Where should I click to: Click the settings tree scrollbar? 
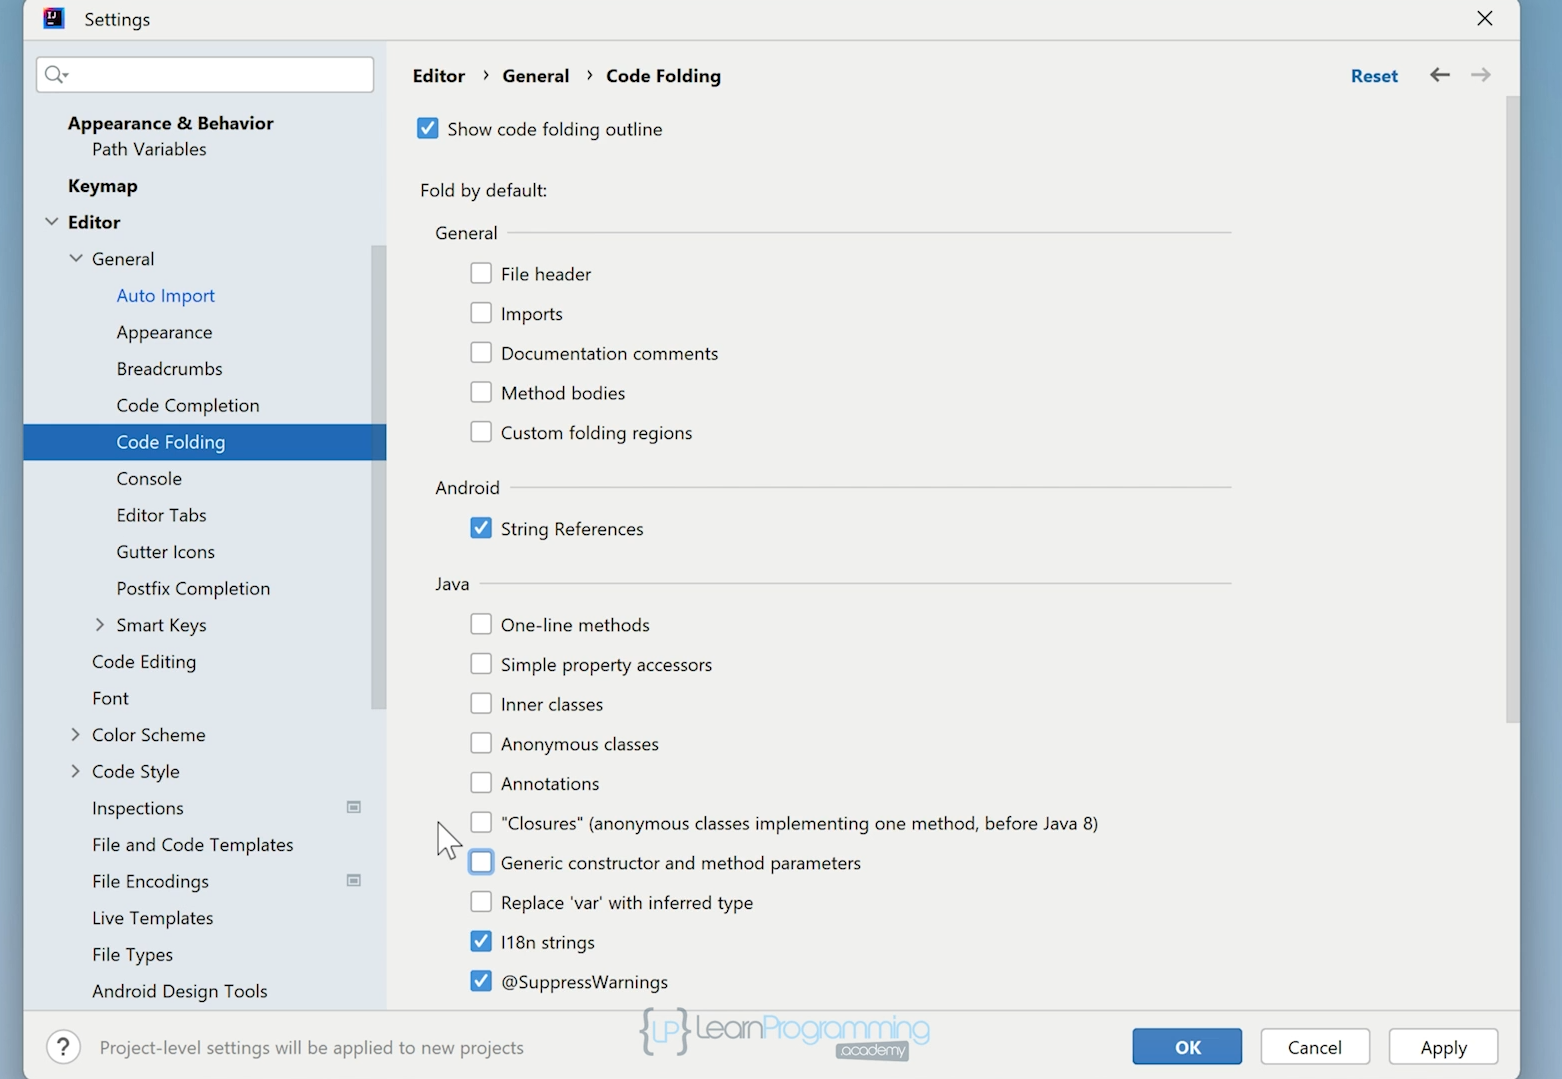pyautogui.click(x=378, y=477)
